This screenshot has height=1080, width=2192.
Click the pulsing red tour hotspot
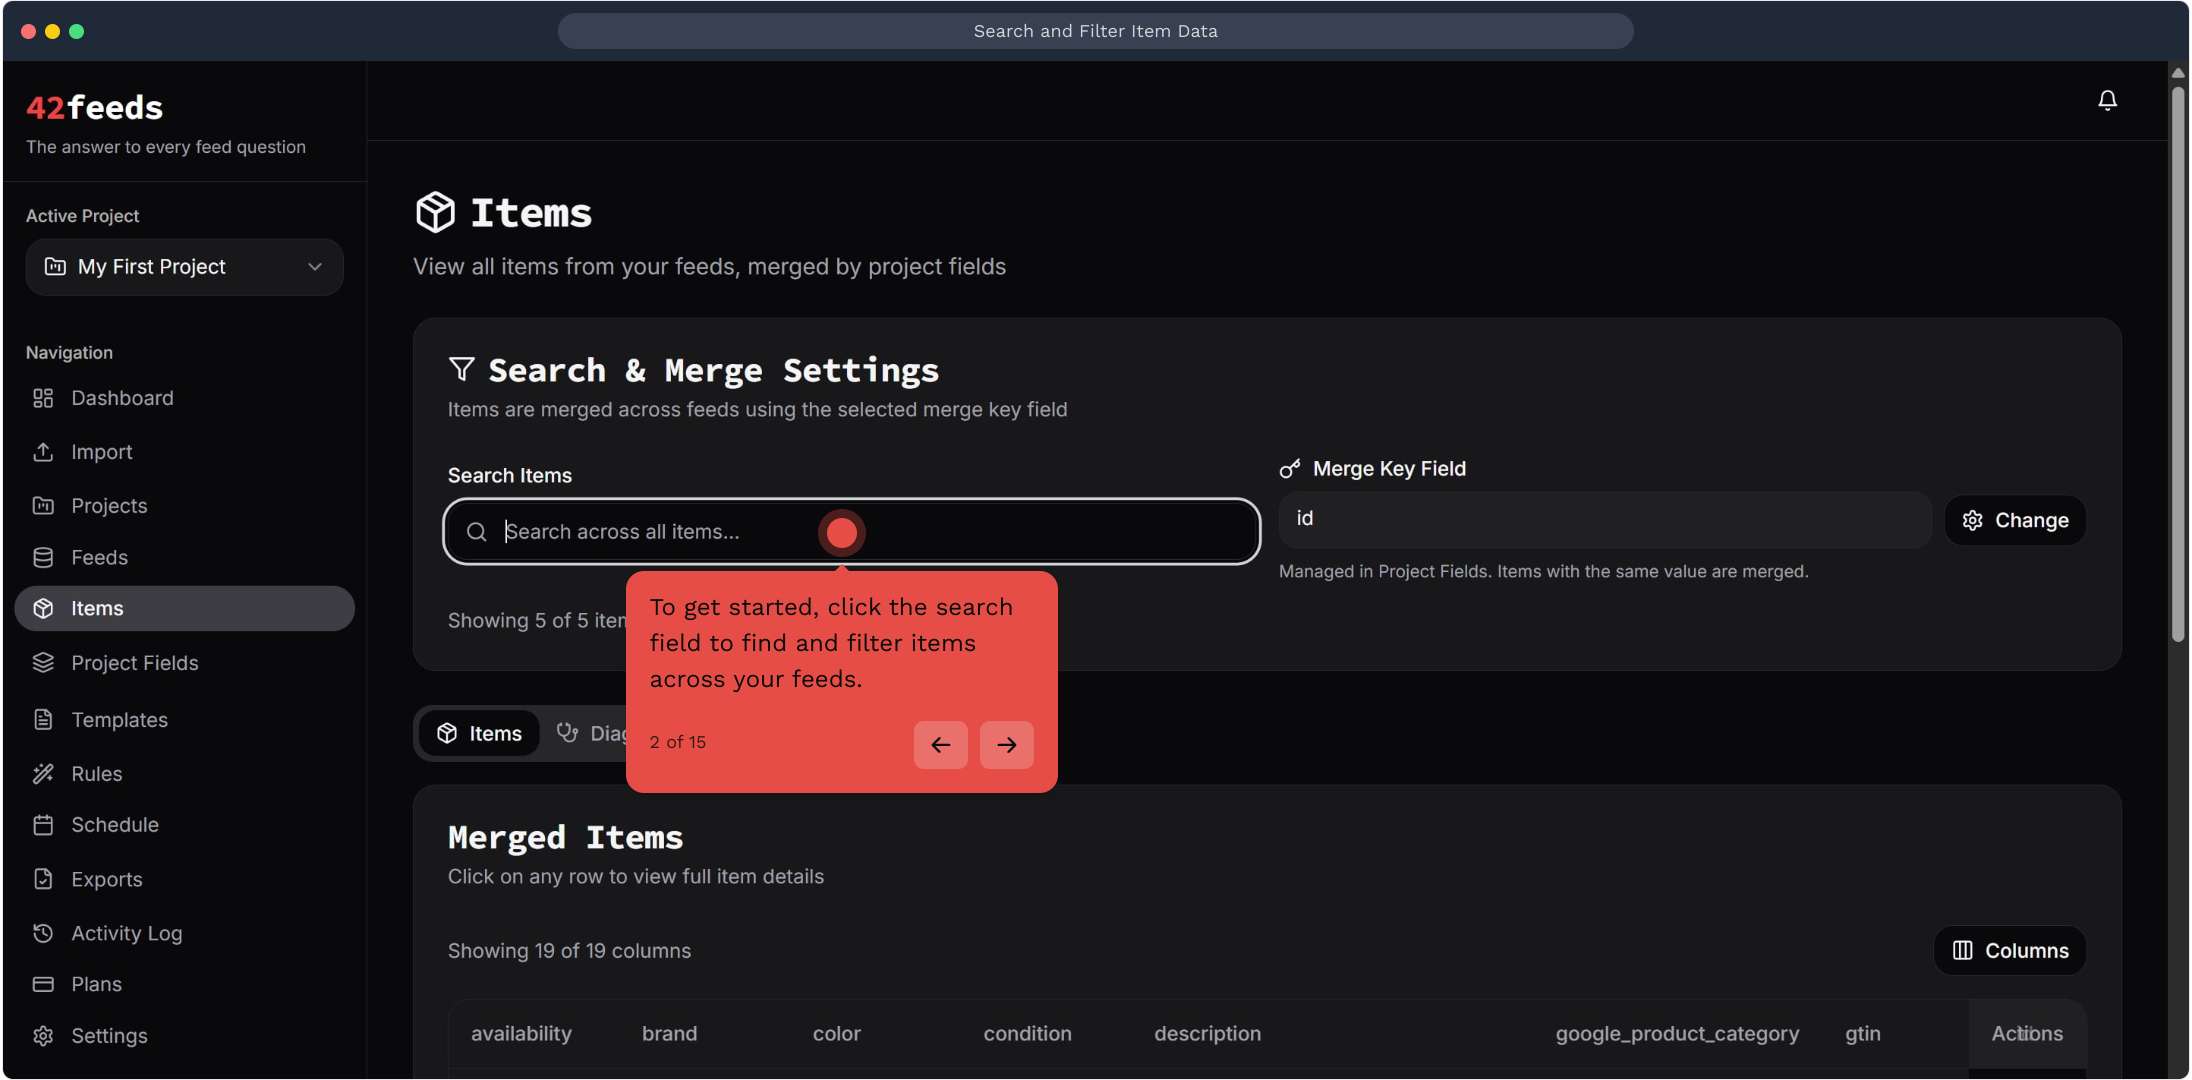click(x=841, y=532)
